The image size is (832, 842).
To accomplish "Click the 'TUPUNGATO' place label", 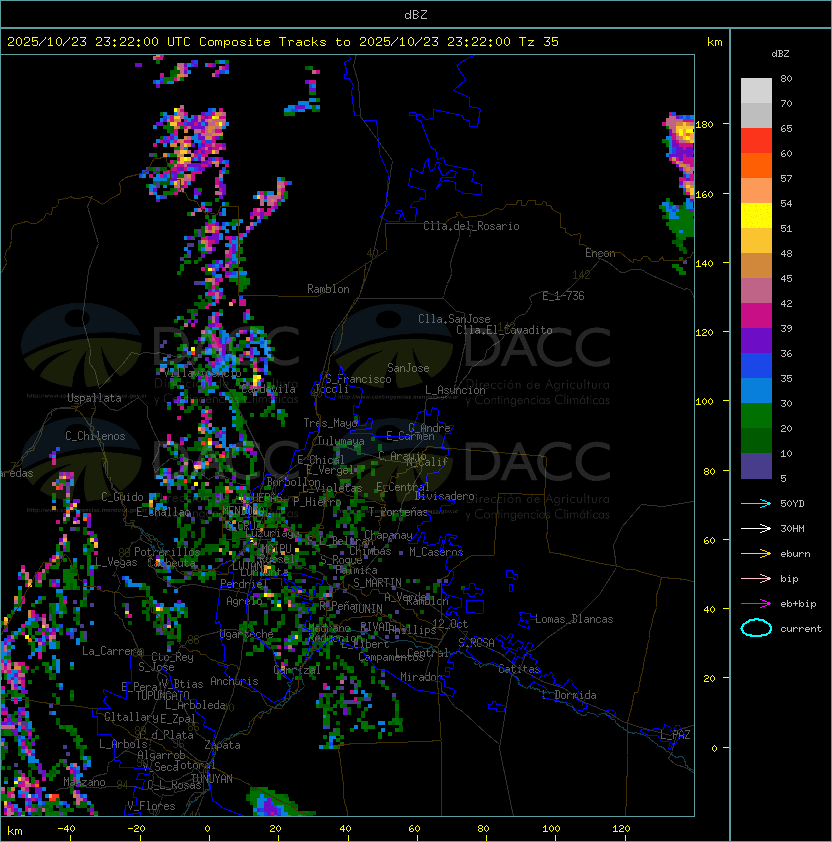I will click(x=162, y=695).
